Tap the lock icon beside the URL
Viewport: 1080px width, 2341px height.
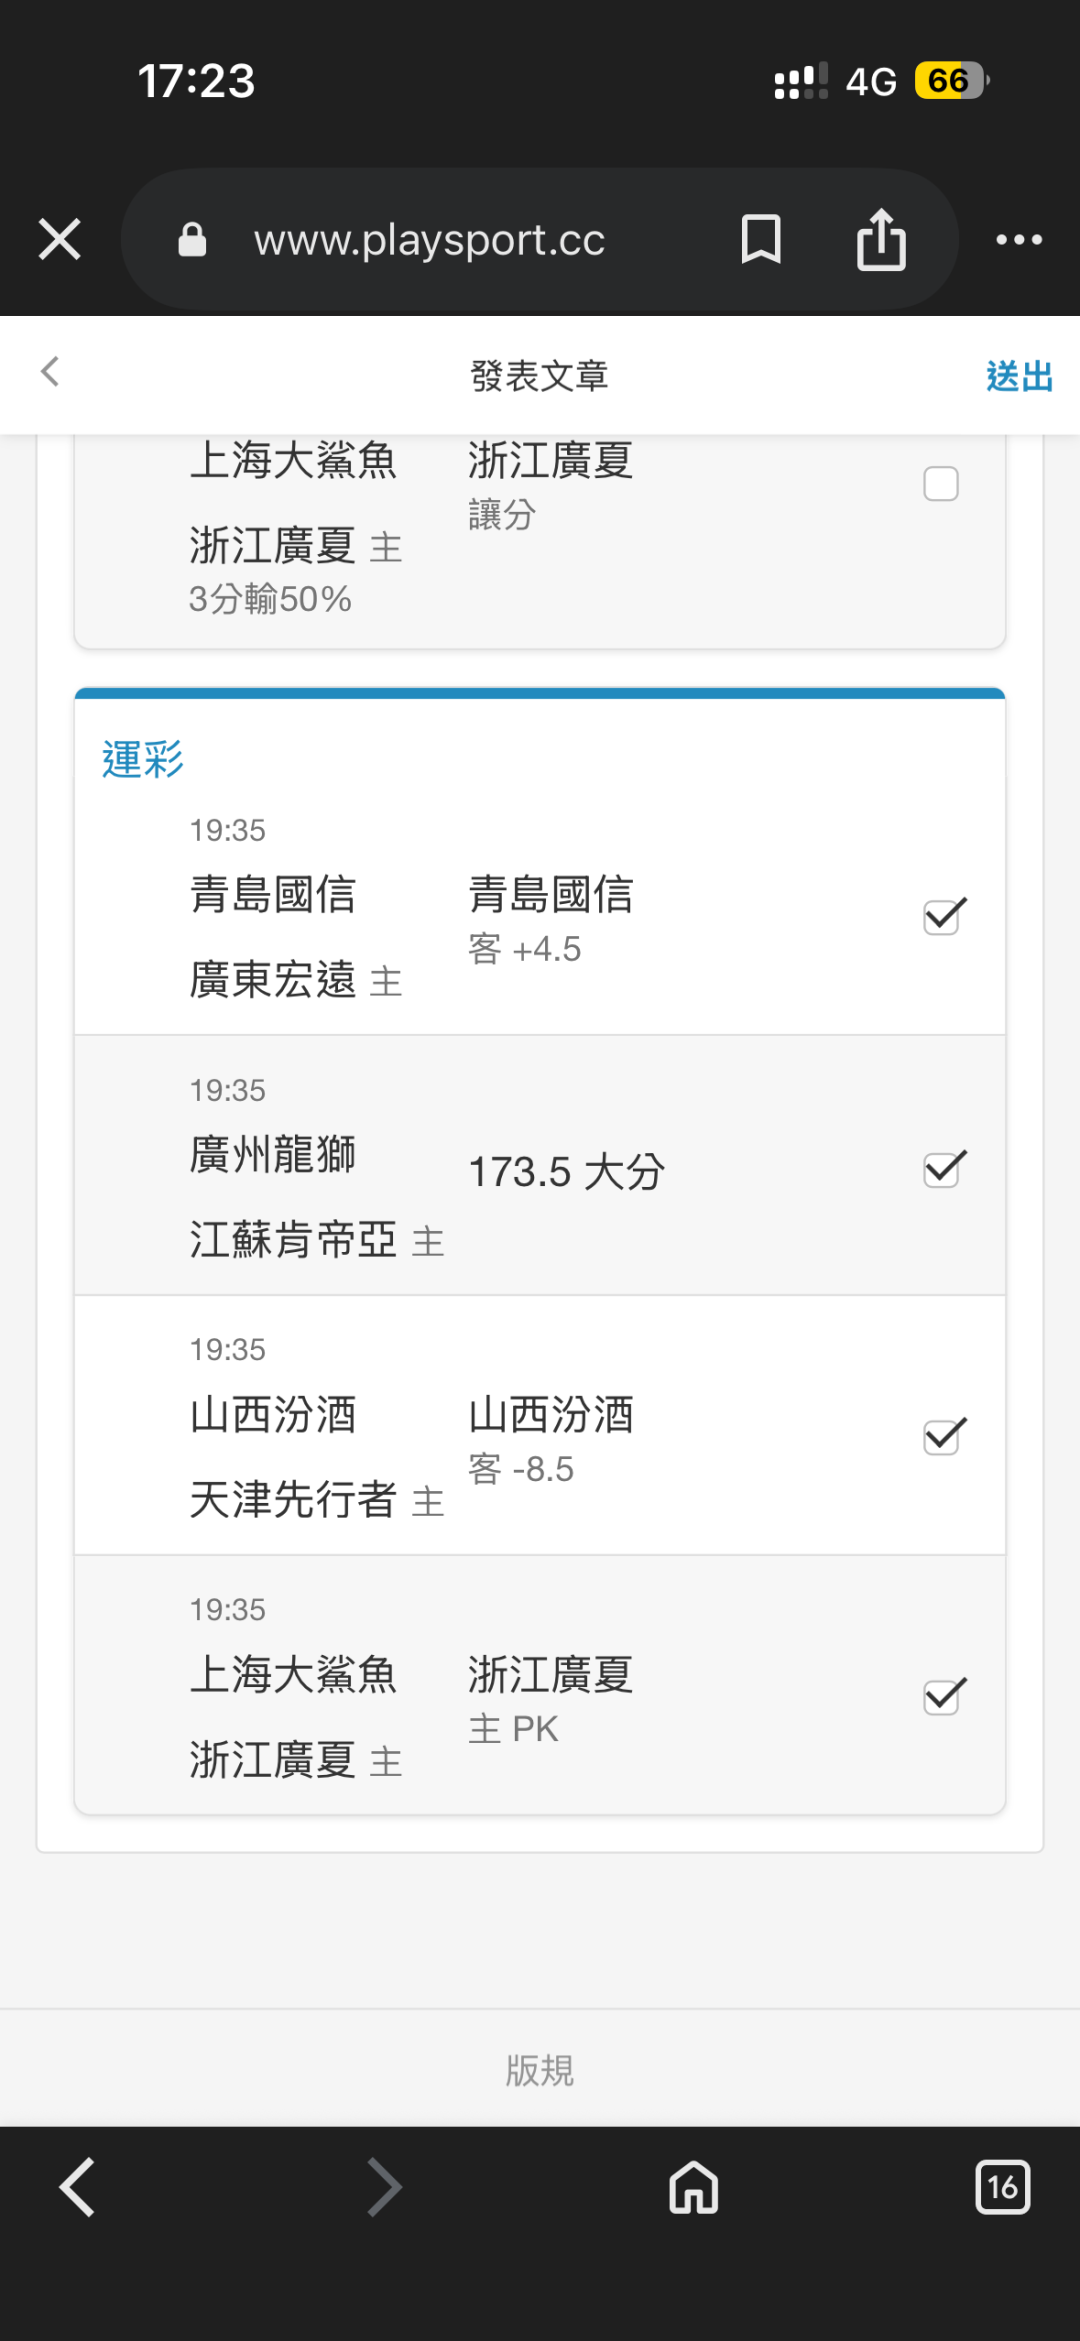[x=192, y=240]
